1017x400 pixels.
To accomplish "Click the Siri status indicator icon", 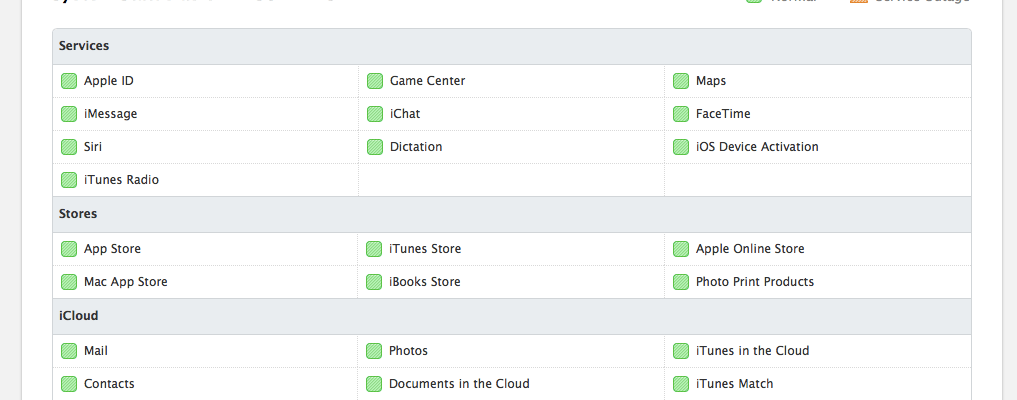I will [x=69, y=147].
